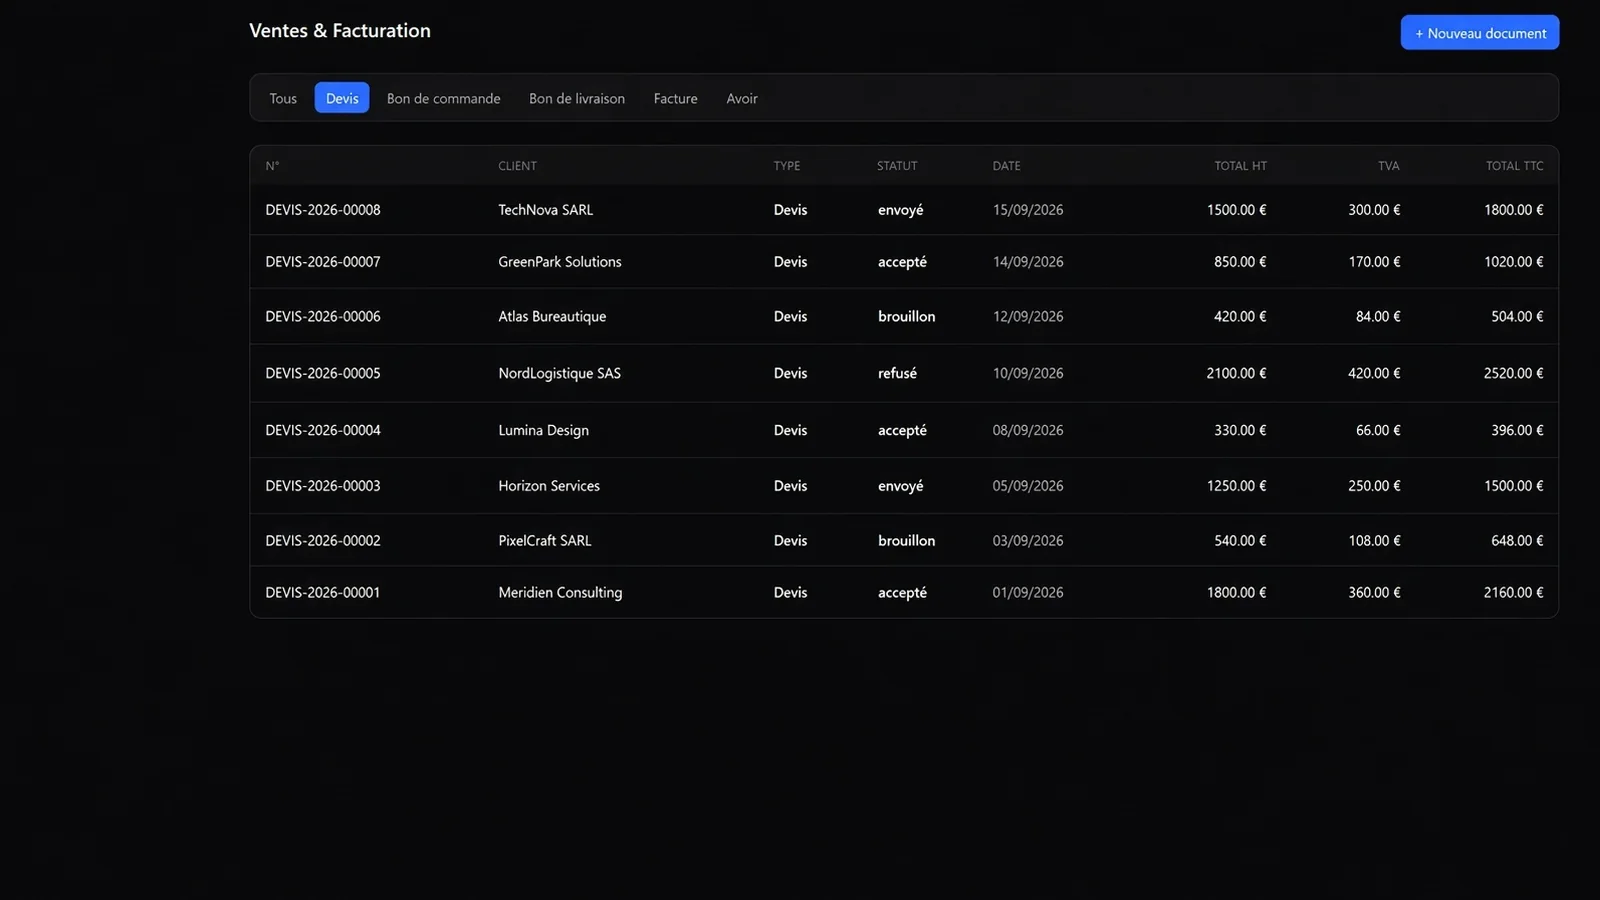
Task: Click the date 15/09/2026
Action: coord(1028,210)
